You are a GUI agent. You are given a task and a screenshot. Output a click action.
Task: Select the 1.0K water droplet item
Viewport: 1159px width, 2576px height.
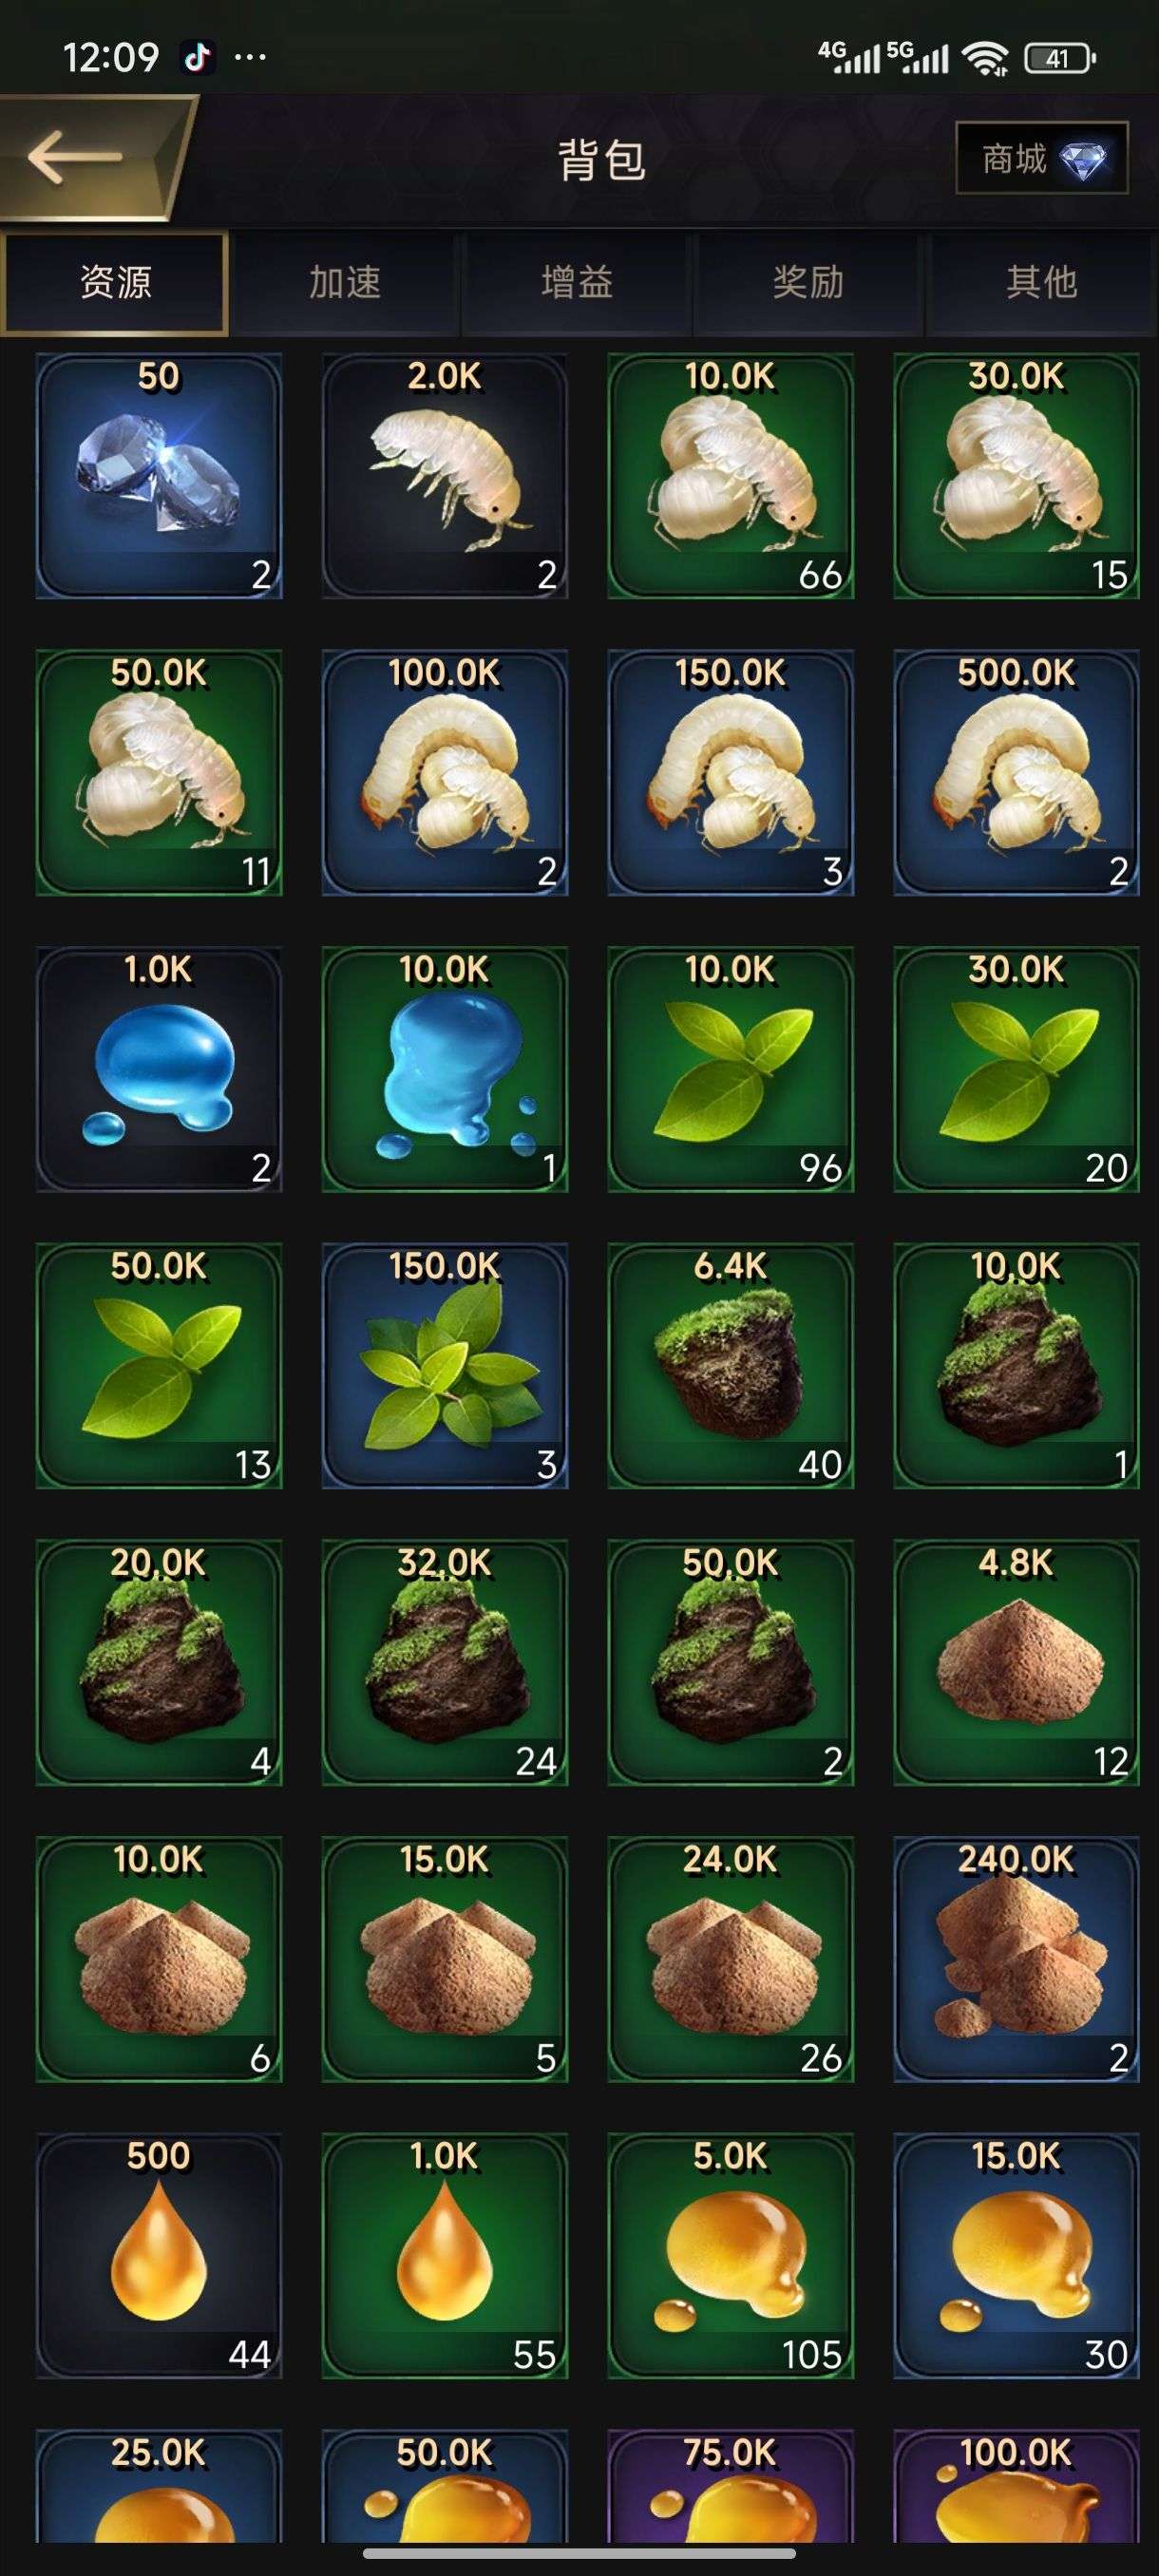pos(159,1069)
